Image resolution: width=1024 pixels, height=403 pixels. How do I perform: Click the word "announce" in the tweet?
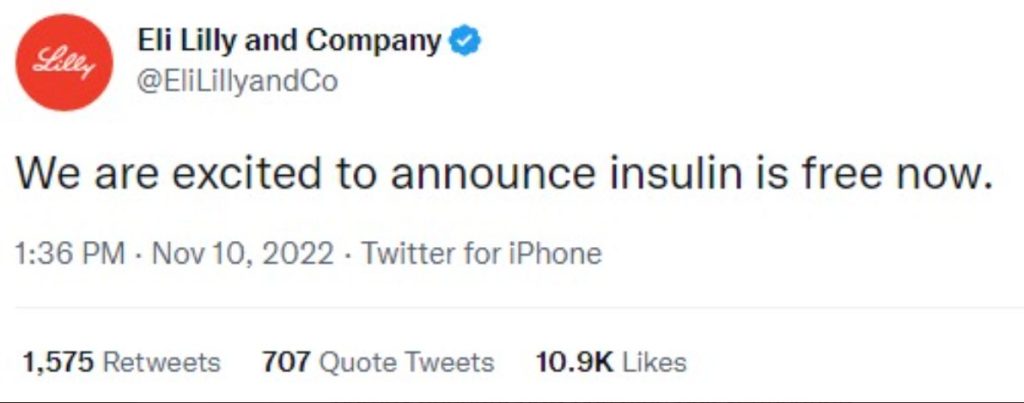(480, 175)
